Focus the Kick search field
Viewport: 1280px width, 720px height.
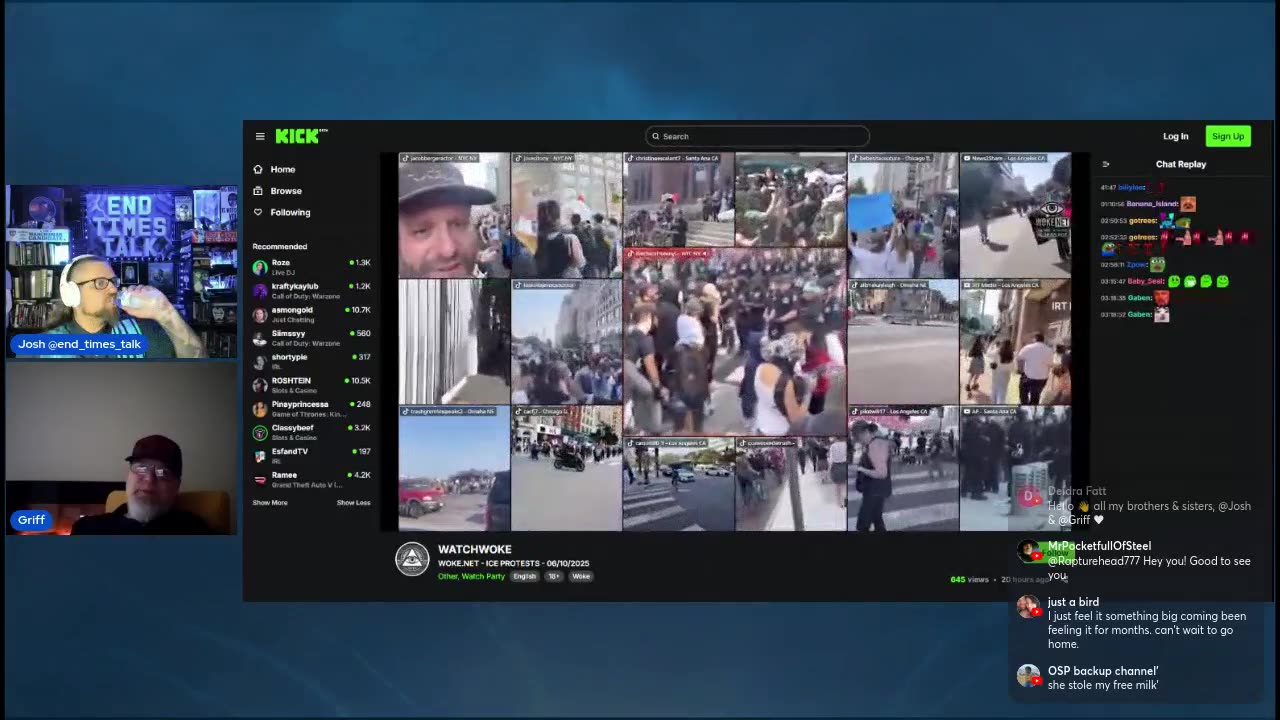pos(757,136)
